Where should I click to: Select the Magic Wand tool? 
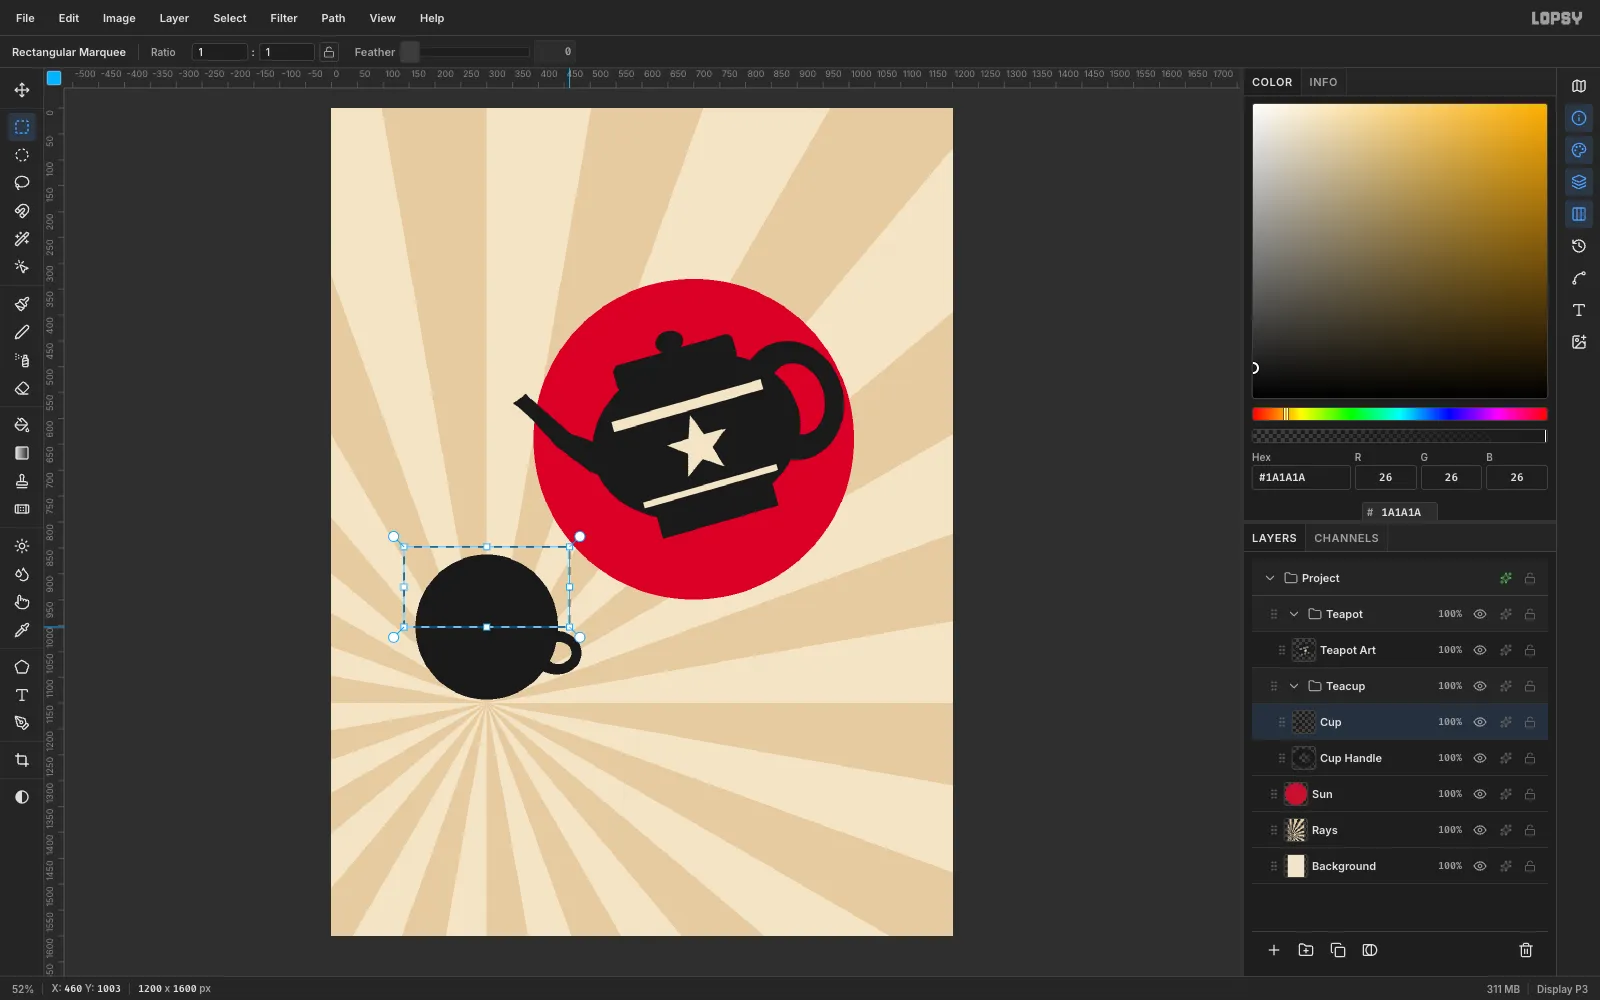(22, 239)
